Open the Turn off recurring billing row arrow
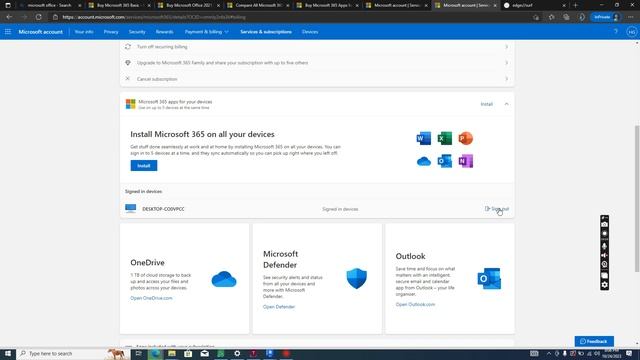Image resolution: width=640 pixels, height=360 pixels. pos(507,47)
